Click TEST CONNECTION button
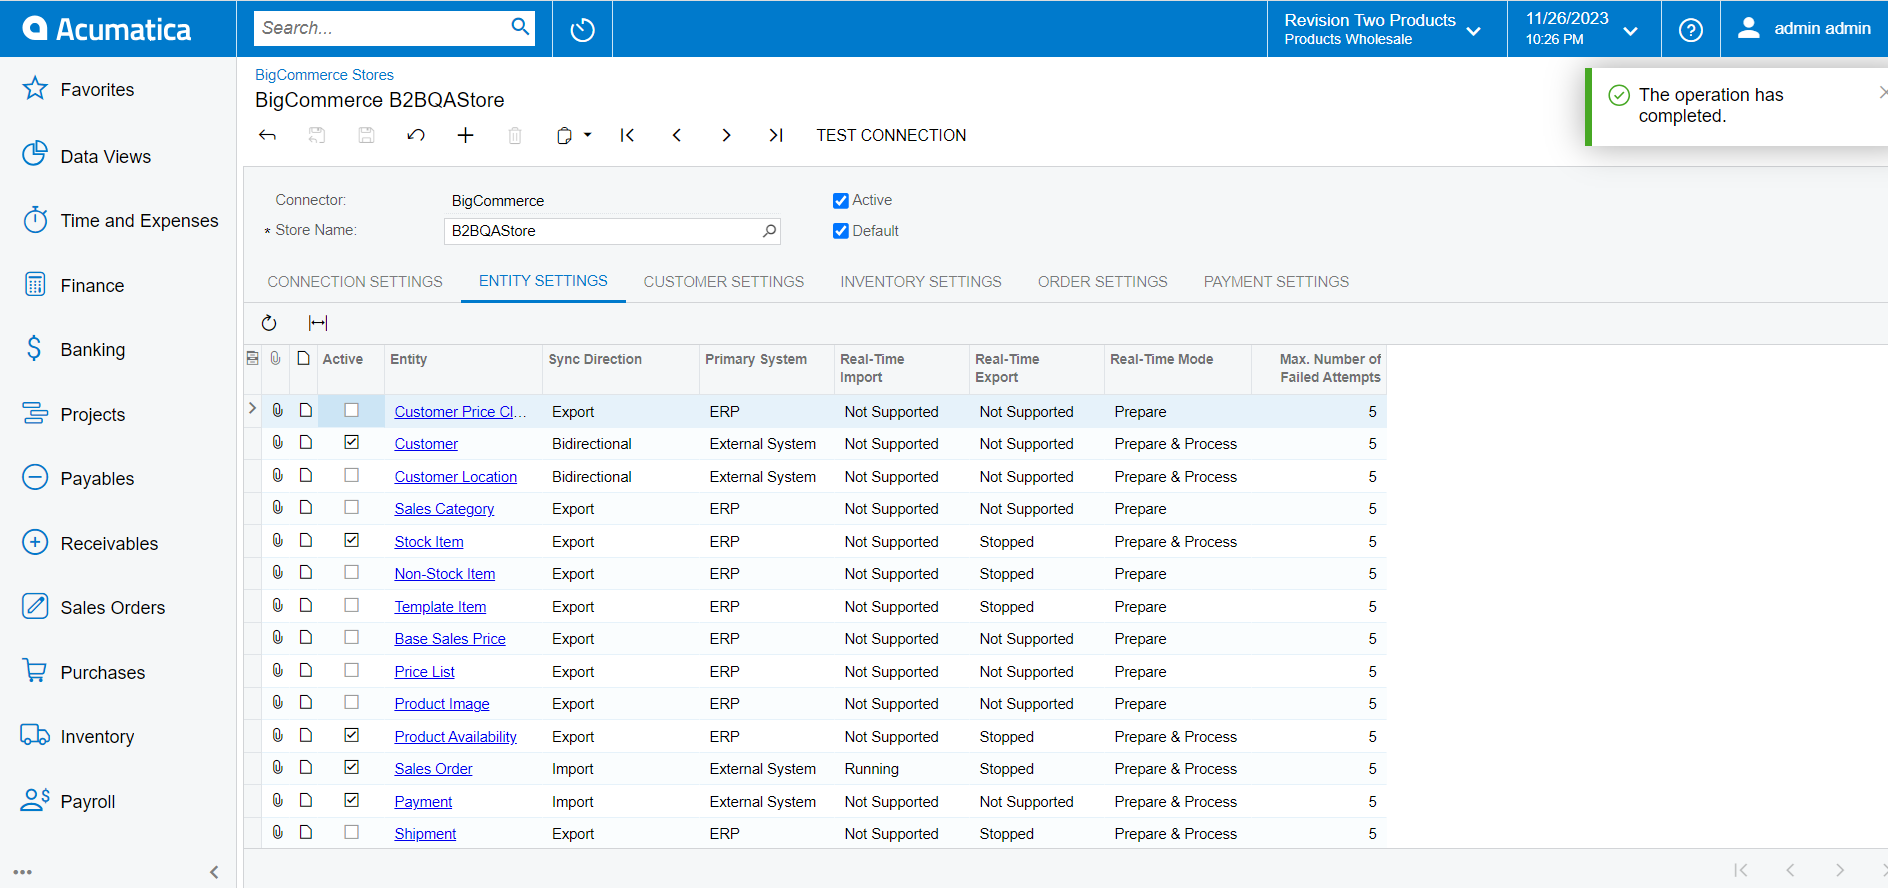1888x888 pixels. pos(891,135)
